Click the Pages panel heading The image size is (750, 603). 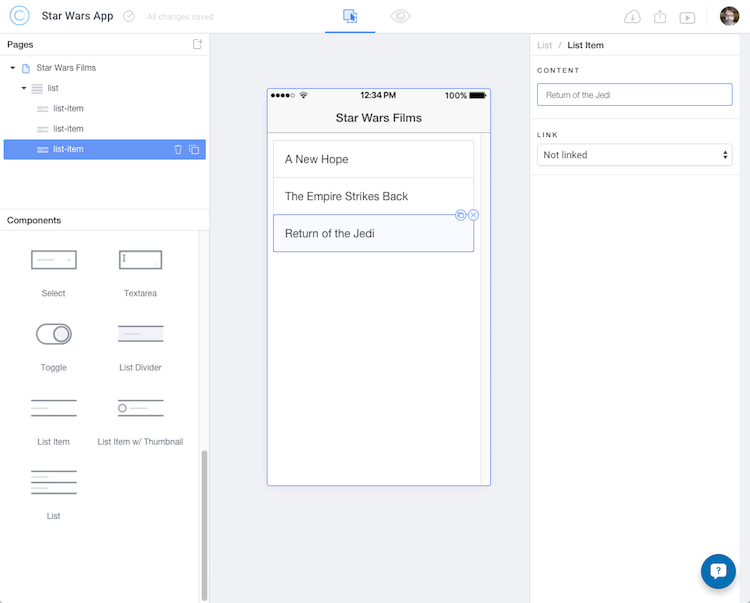[x=20, y=44]
